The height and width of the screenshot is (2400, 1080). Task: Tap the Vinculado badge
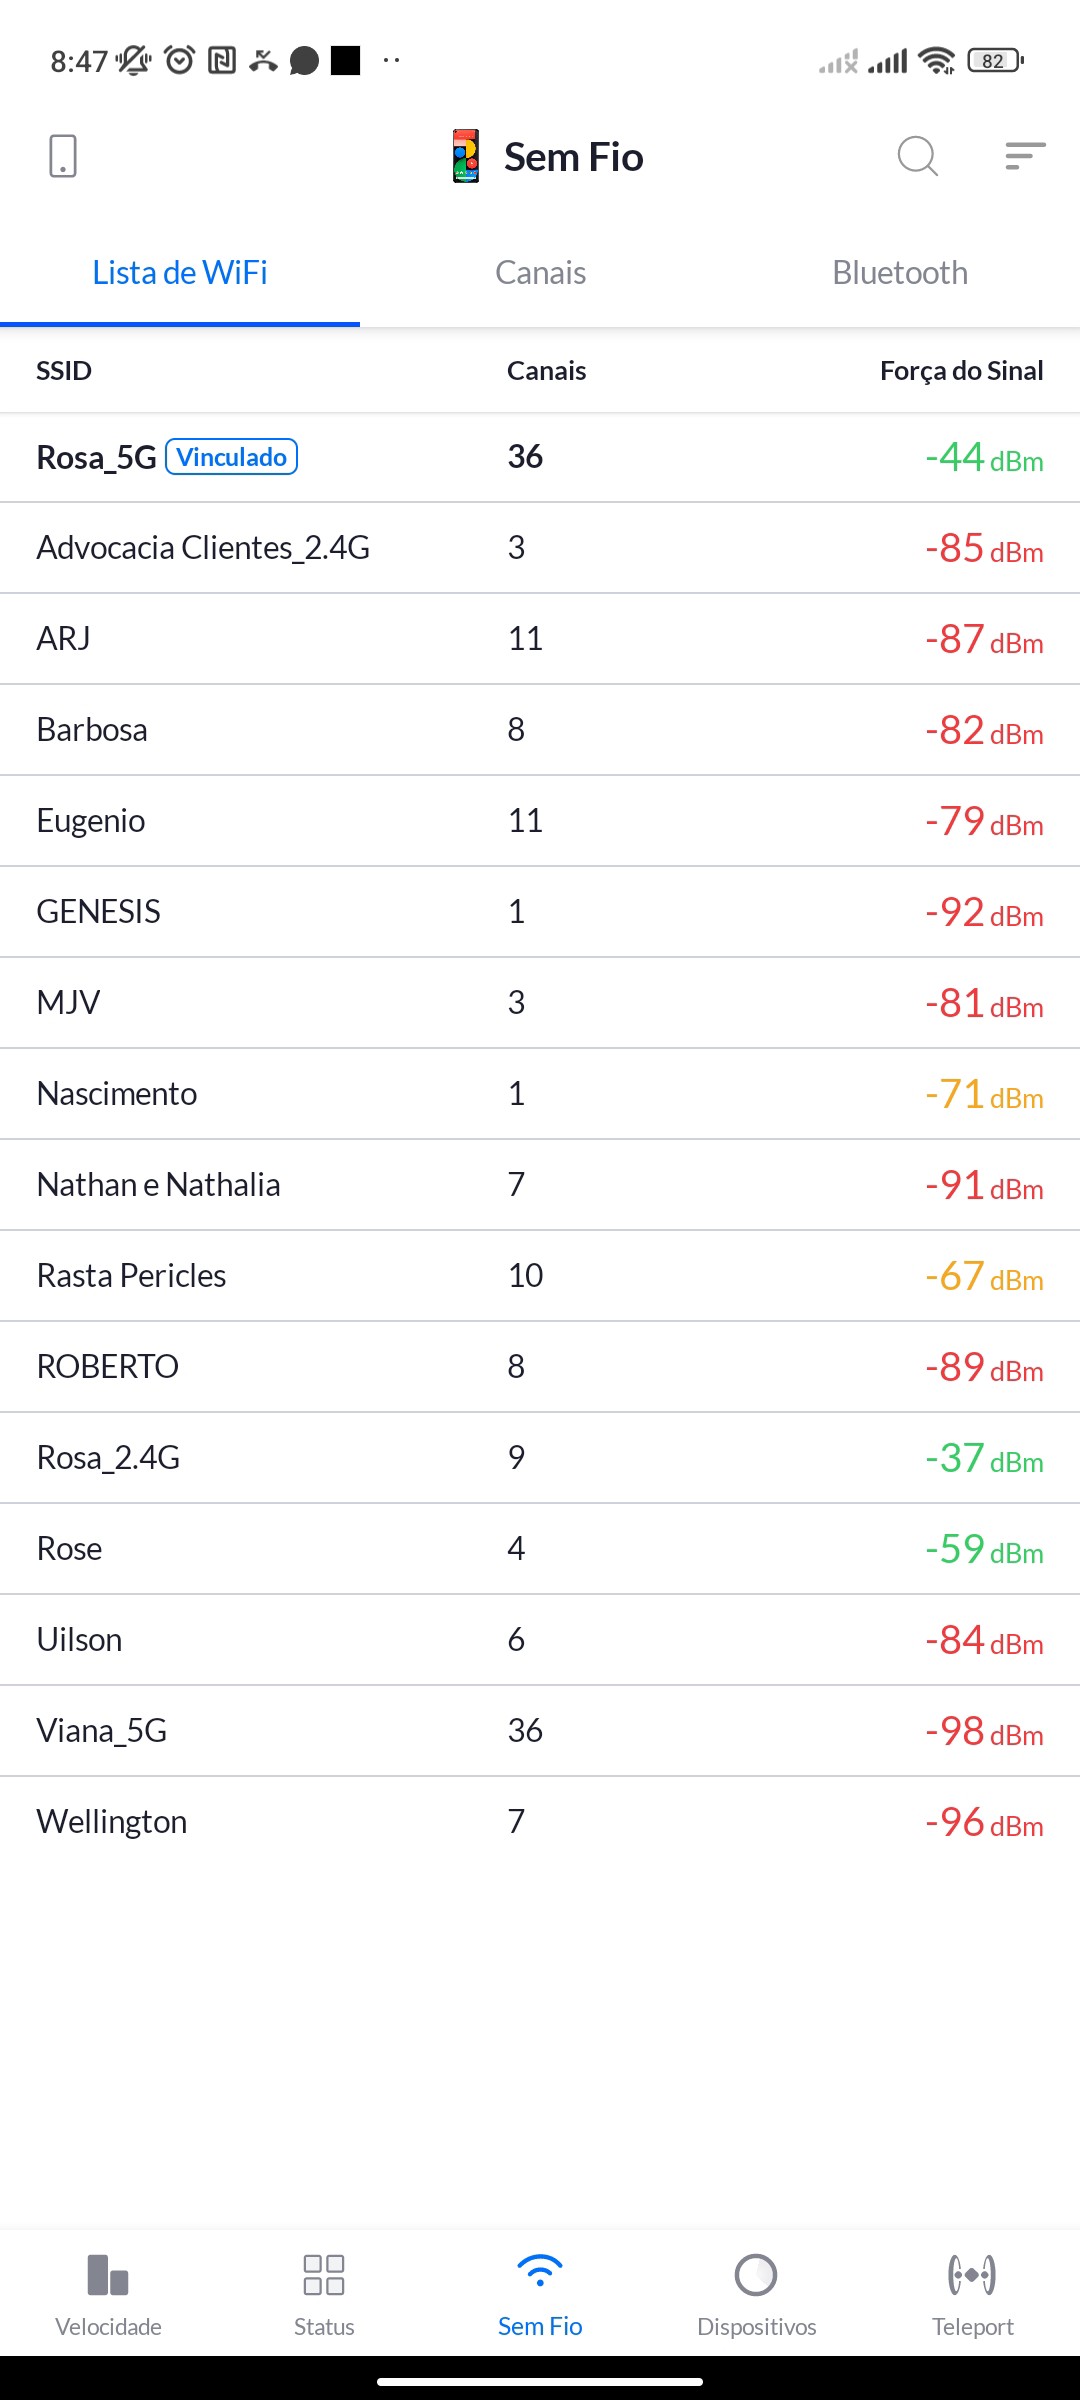coord(231,457)
